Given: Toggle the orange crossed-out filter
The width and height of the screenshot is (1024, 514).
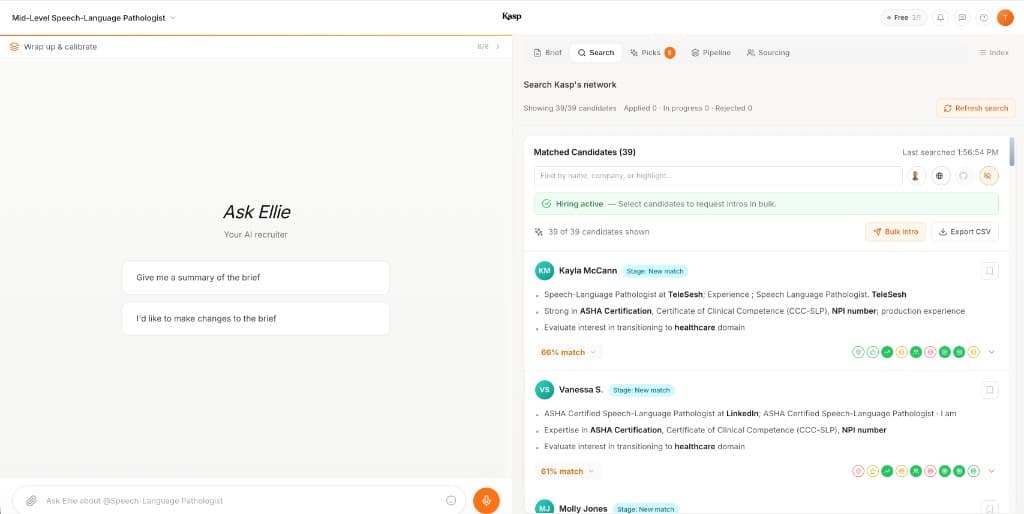Looking at the screenshot, I should click(x=989, y=176).
